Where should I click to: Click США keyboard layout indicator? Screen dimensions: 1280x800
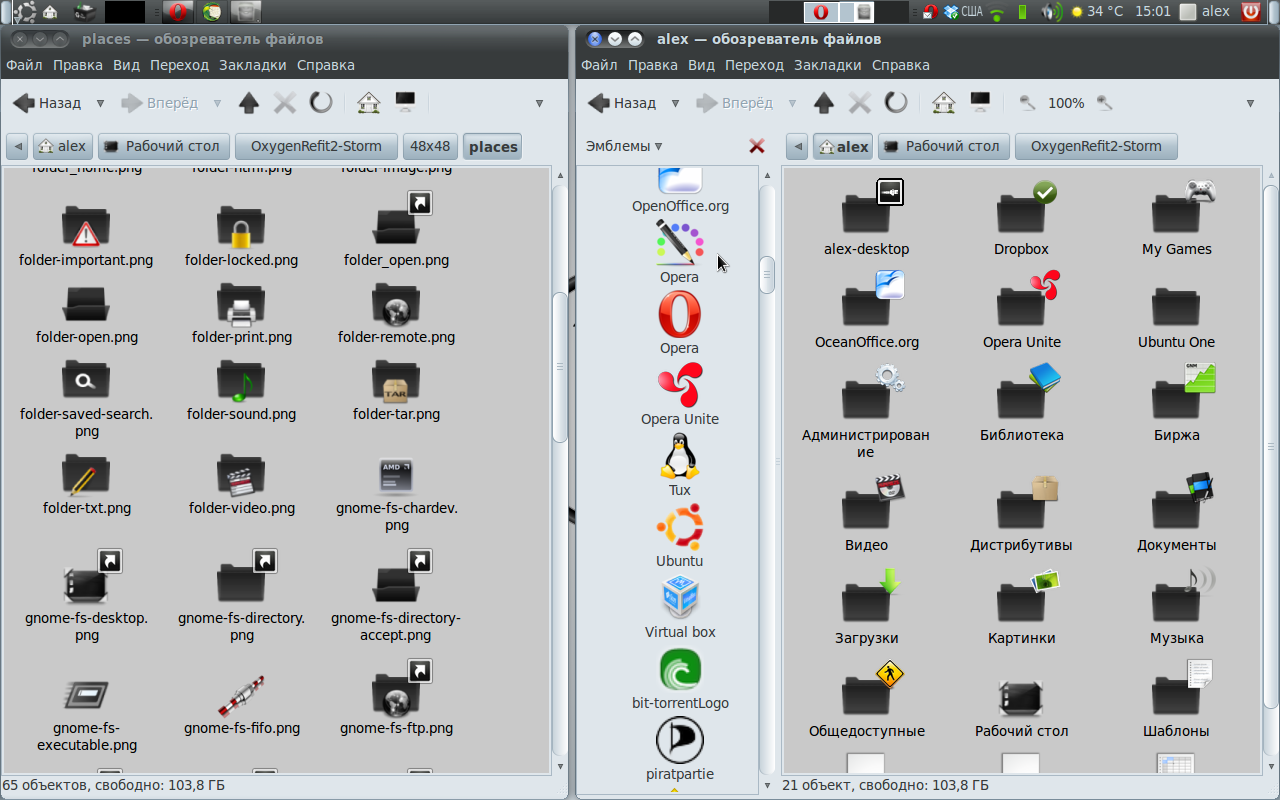click(972, 12)
